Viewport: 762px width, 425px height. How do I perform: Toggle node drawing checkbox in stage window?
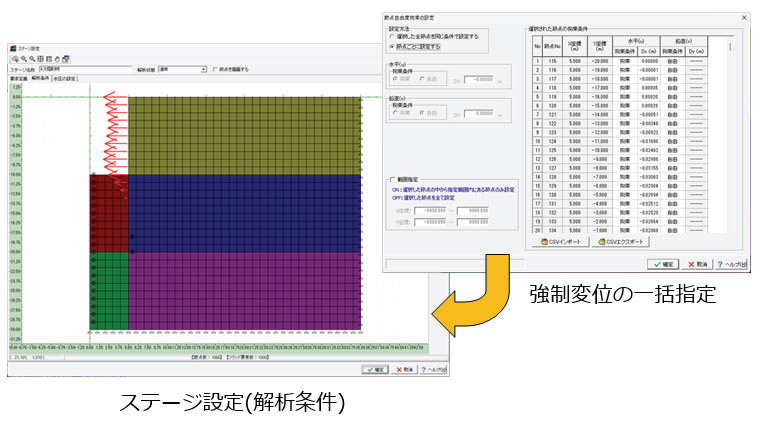pyautogui.click(x=215, y=69)
